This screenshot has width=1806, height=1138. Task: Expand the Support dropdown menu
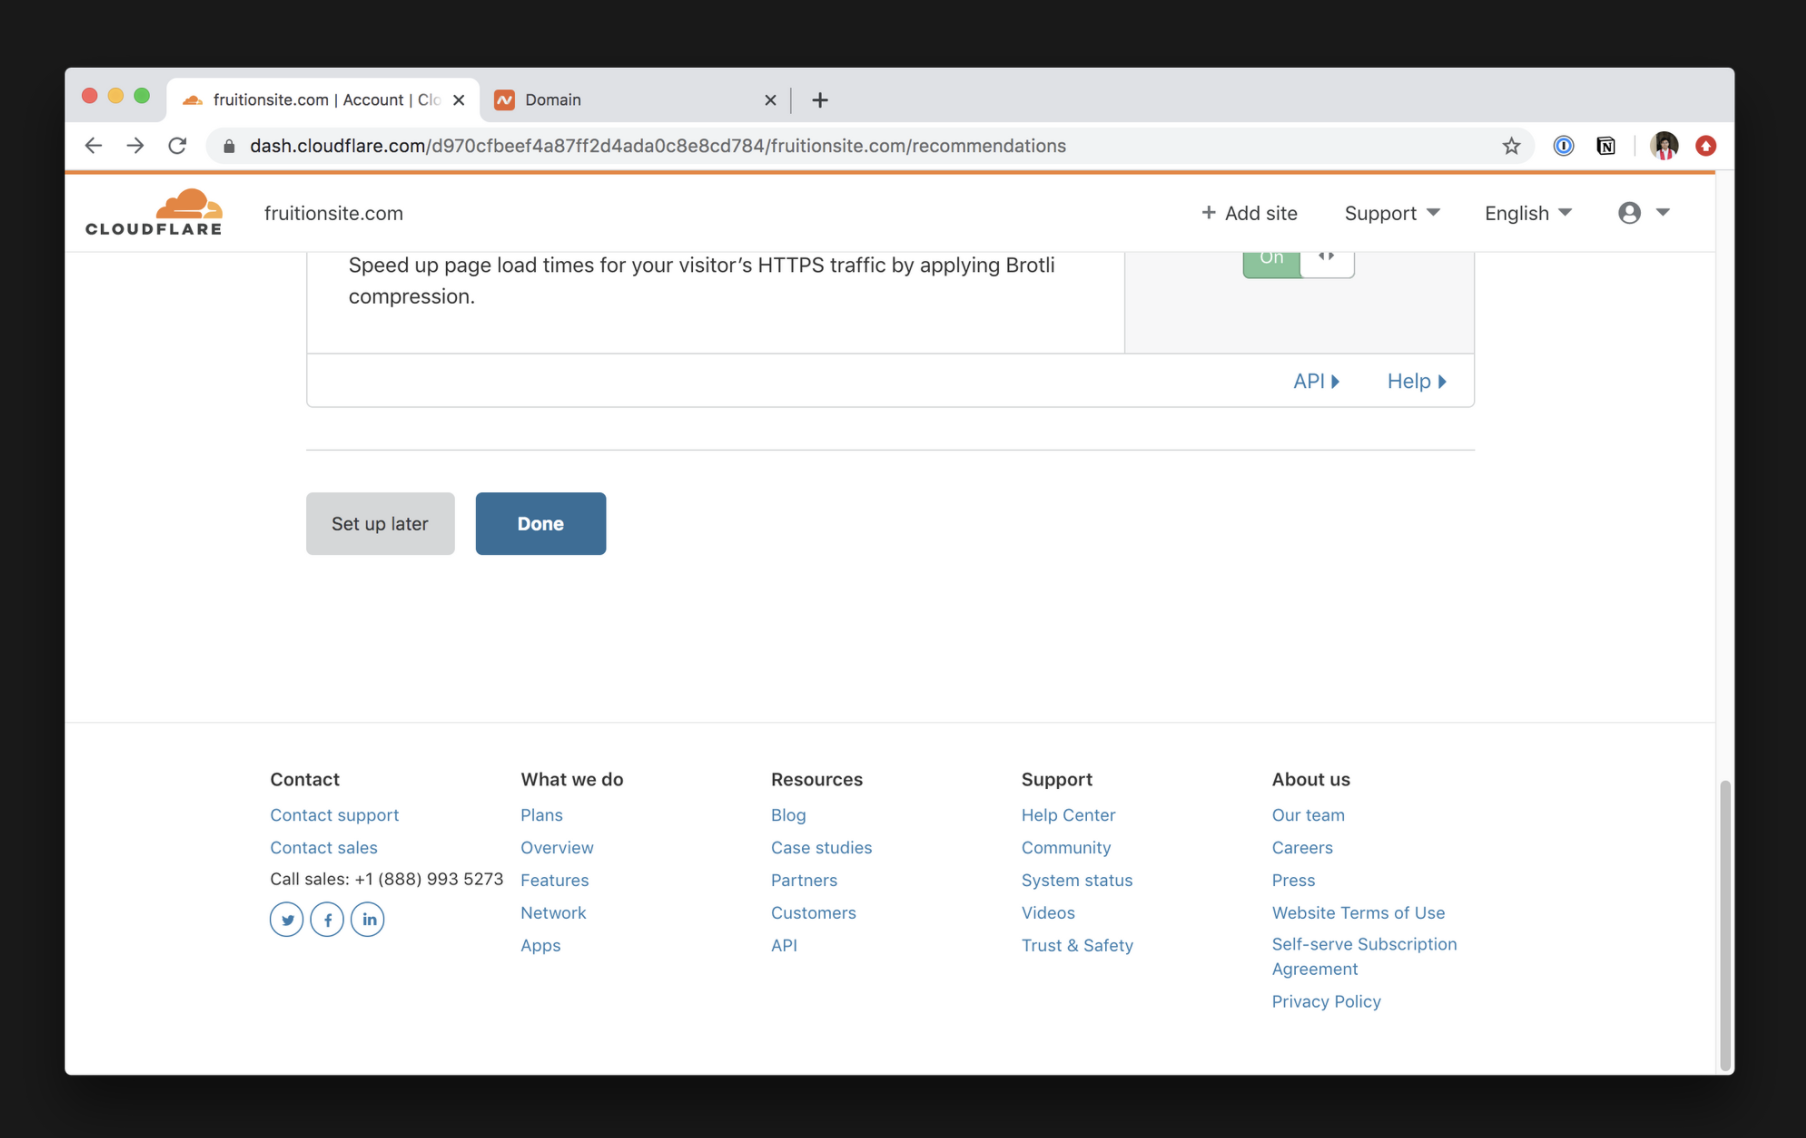pos(1392,213)
